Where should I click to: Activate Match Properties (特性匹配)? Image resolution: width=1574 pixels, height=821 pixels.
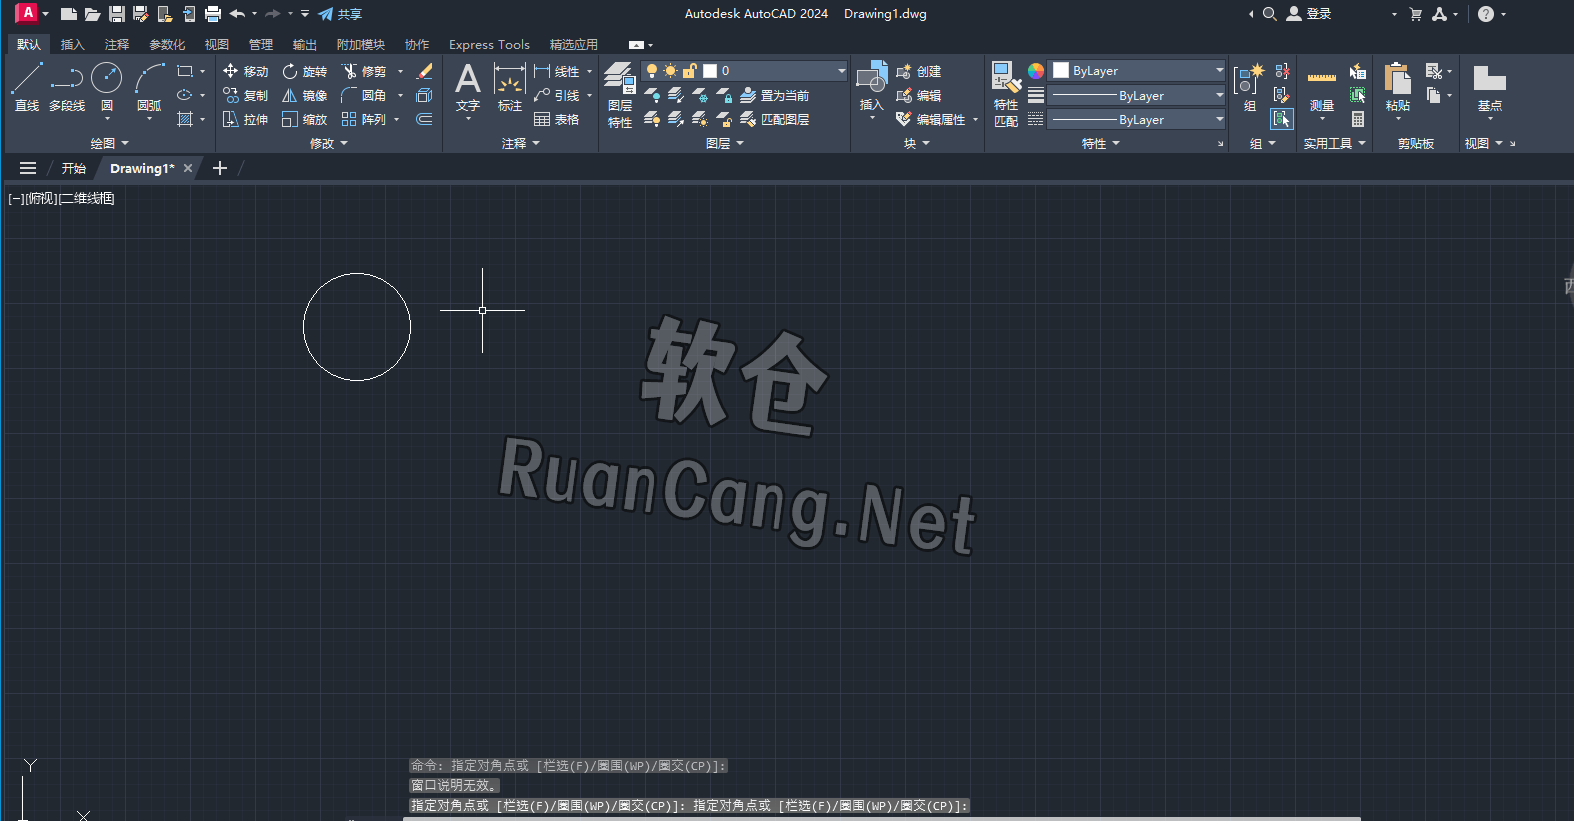[x=1006, y=95]
